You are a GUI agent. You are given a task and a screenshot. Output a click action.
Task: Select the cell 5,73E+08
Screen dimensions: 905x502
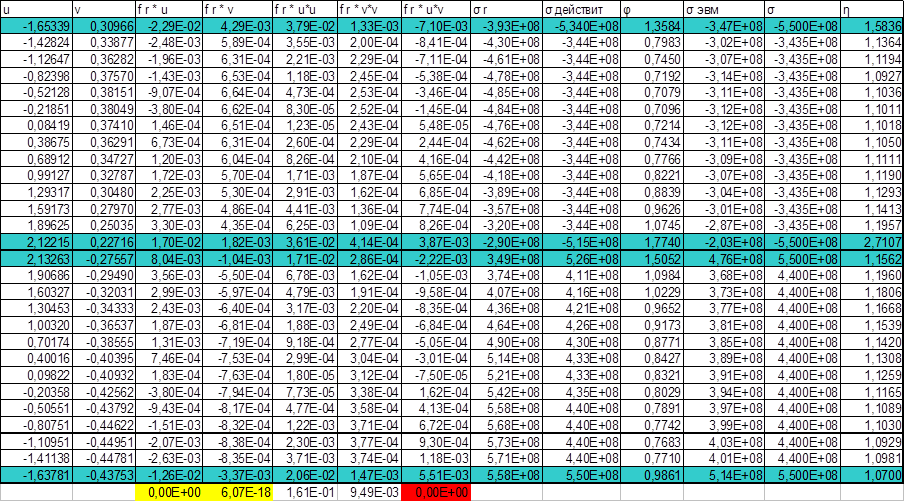click(506, 443)
